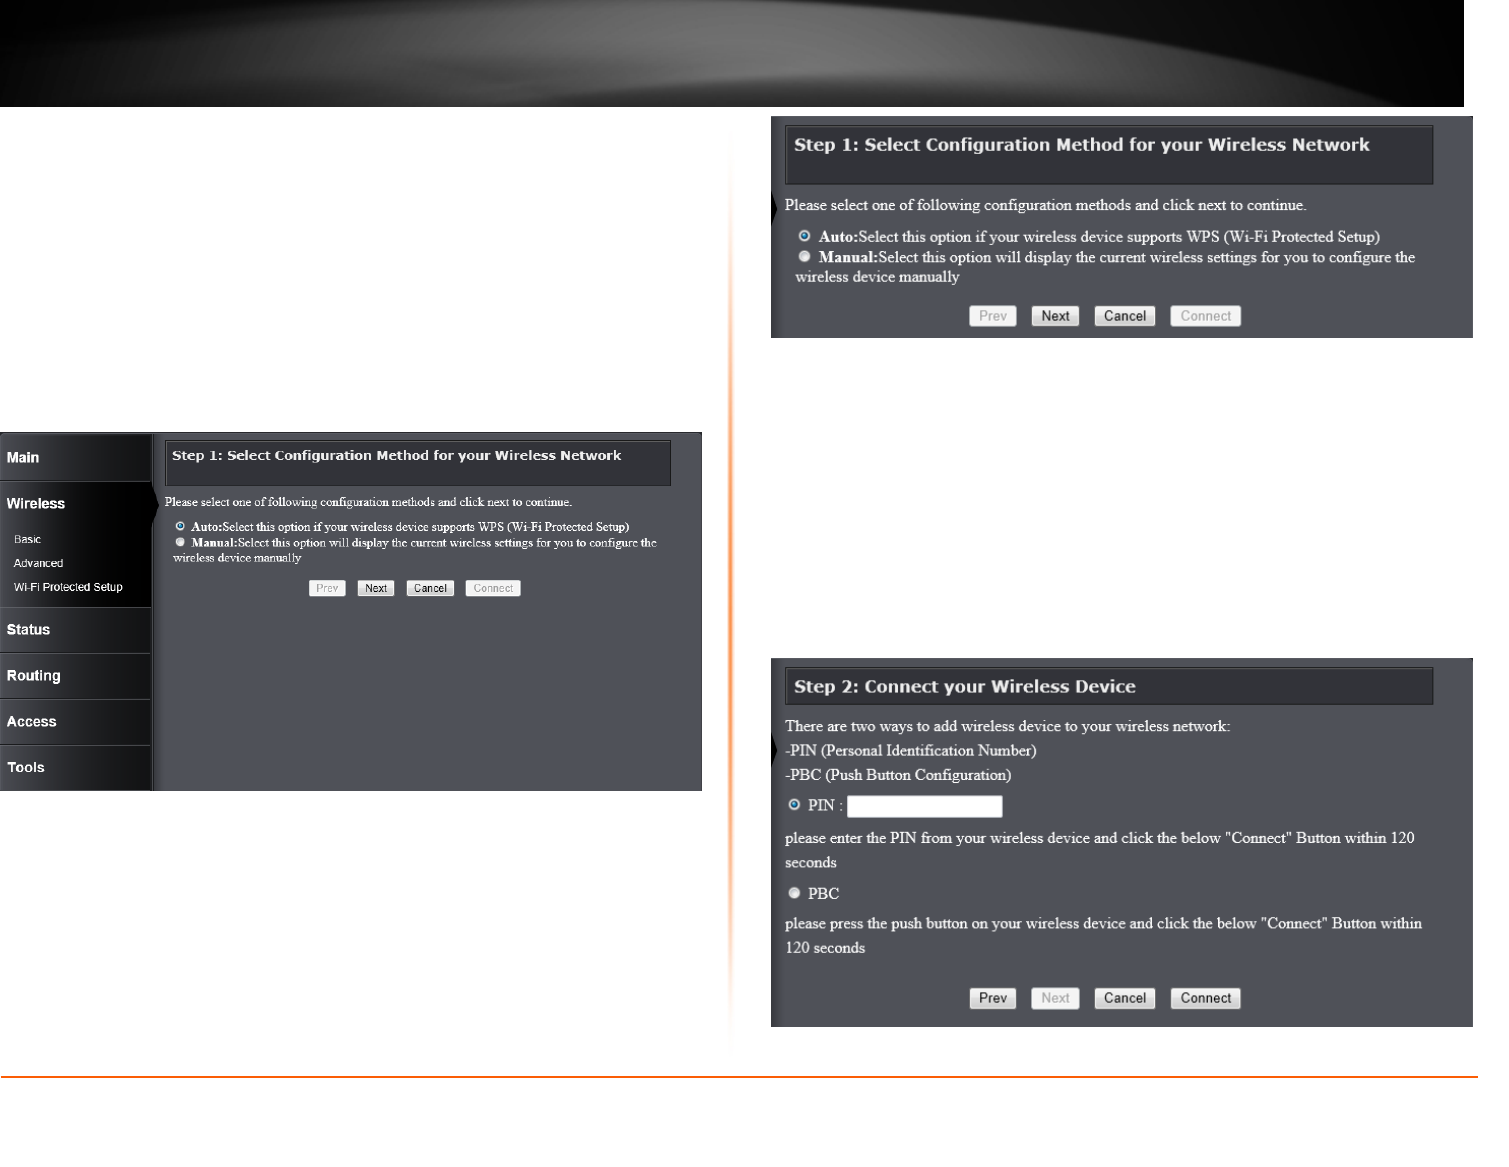The height and width of the screenshot is (1167, 1509).
Task: Open the Routing sidebar section
Action: (x=75, y=676)
